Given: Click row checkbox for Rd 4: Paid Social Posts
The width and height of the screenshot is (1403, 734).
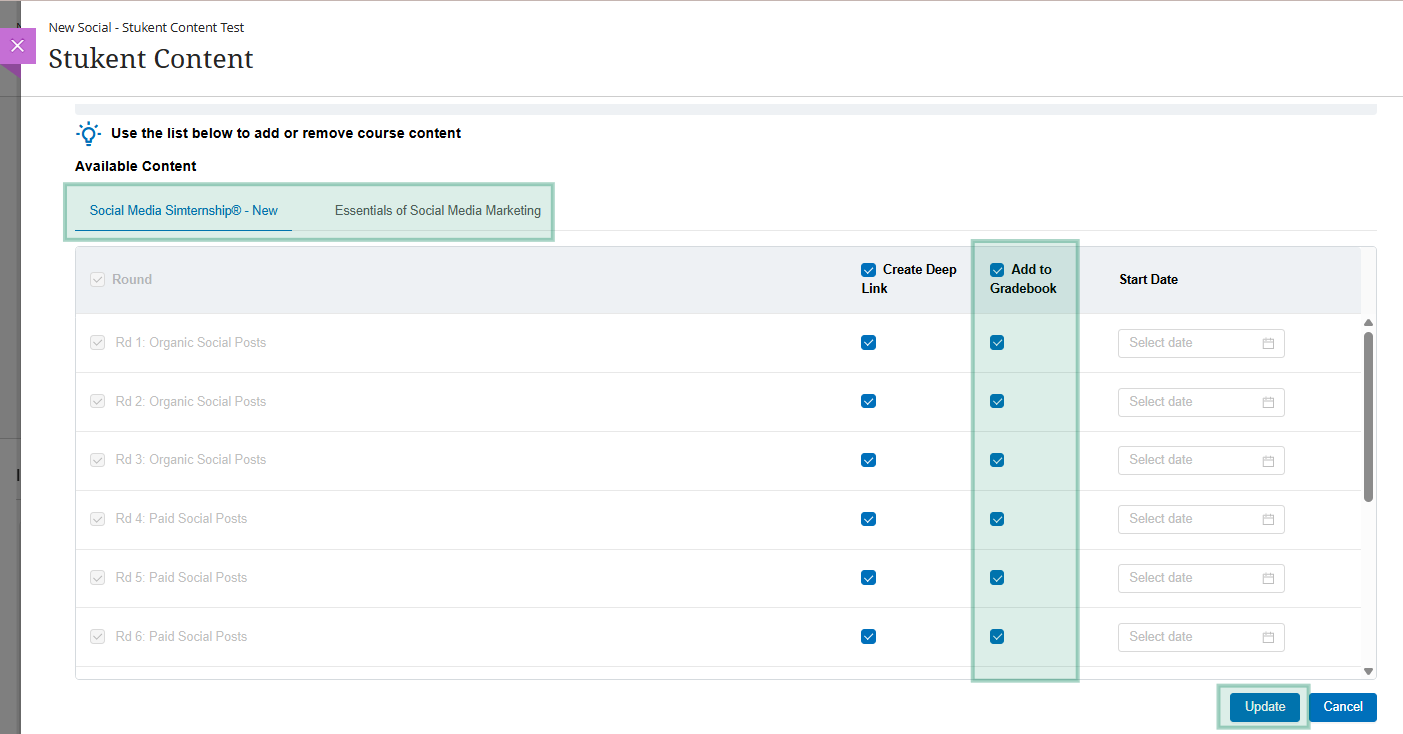Looking at the screenshot, I should [x=98, y=519].
